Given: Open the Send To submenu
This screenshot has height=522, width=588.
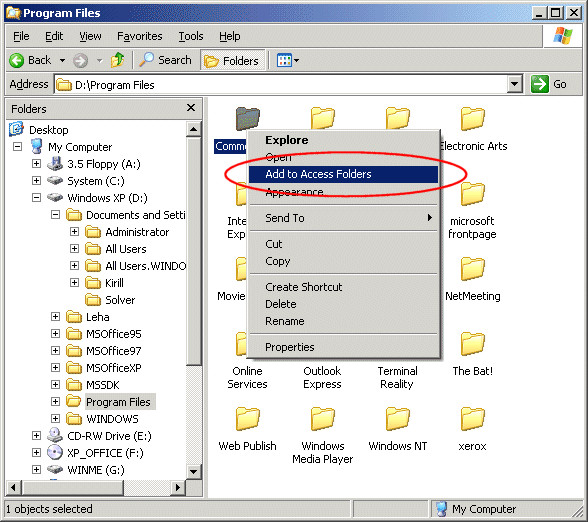Looking at the screenshot, I should click(344, 218).
